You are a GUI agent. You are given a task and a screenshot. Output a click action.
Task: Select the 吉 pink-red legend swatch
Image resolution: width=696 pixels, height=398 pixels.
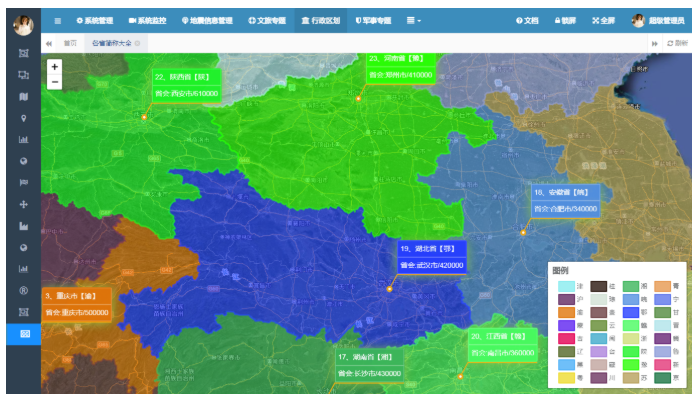click(x=566, y=339)
